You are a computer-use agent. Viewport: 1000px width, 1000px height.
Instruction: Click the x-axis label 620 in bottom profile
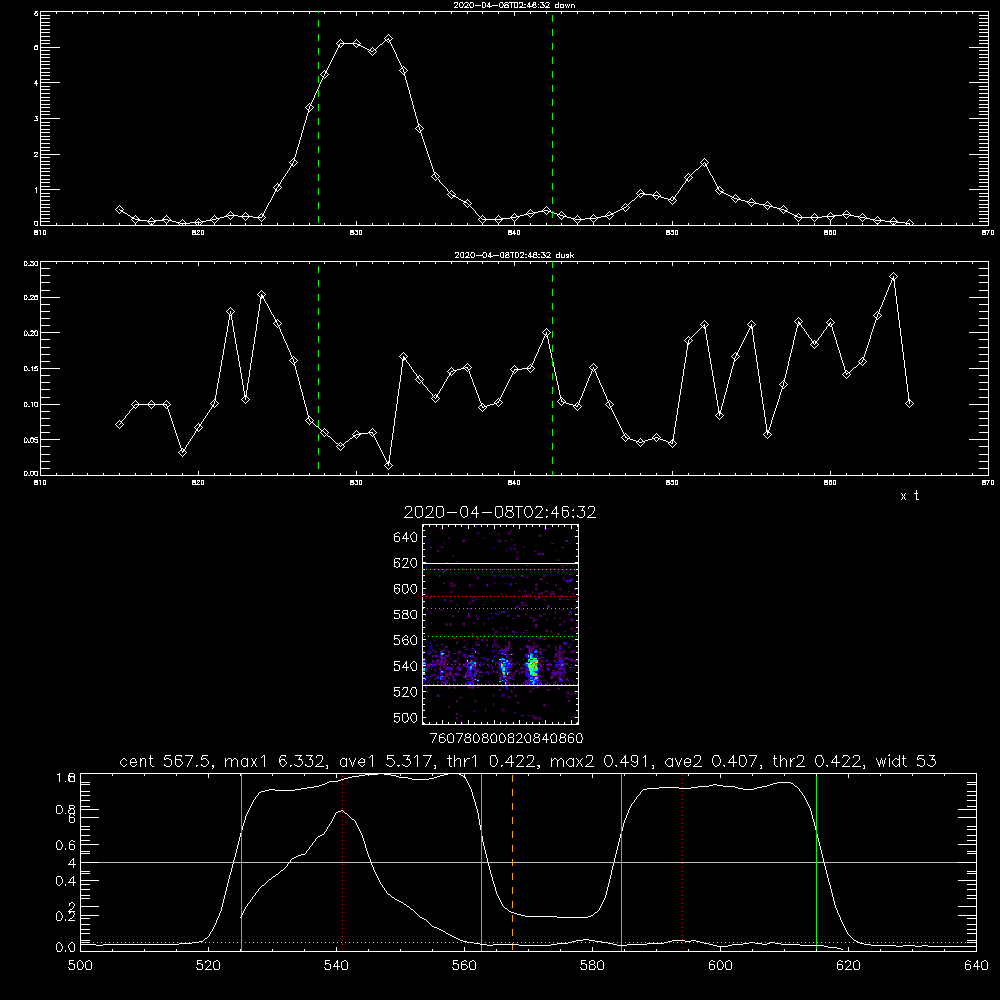pyautogui.click(x=848, y=966)
